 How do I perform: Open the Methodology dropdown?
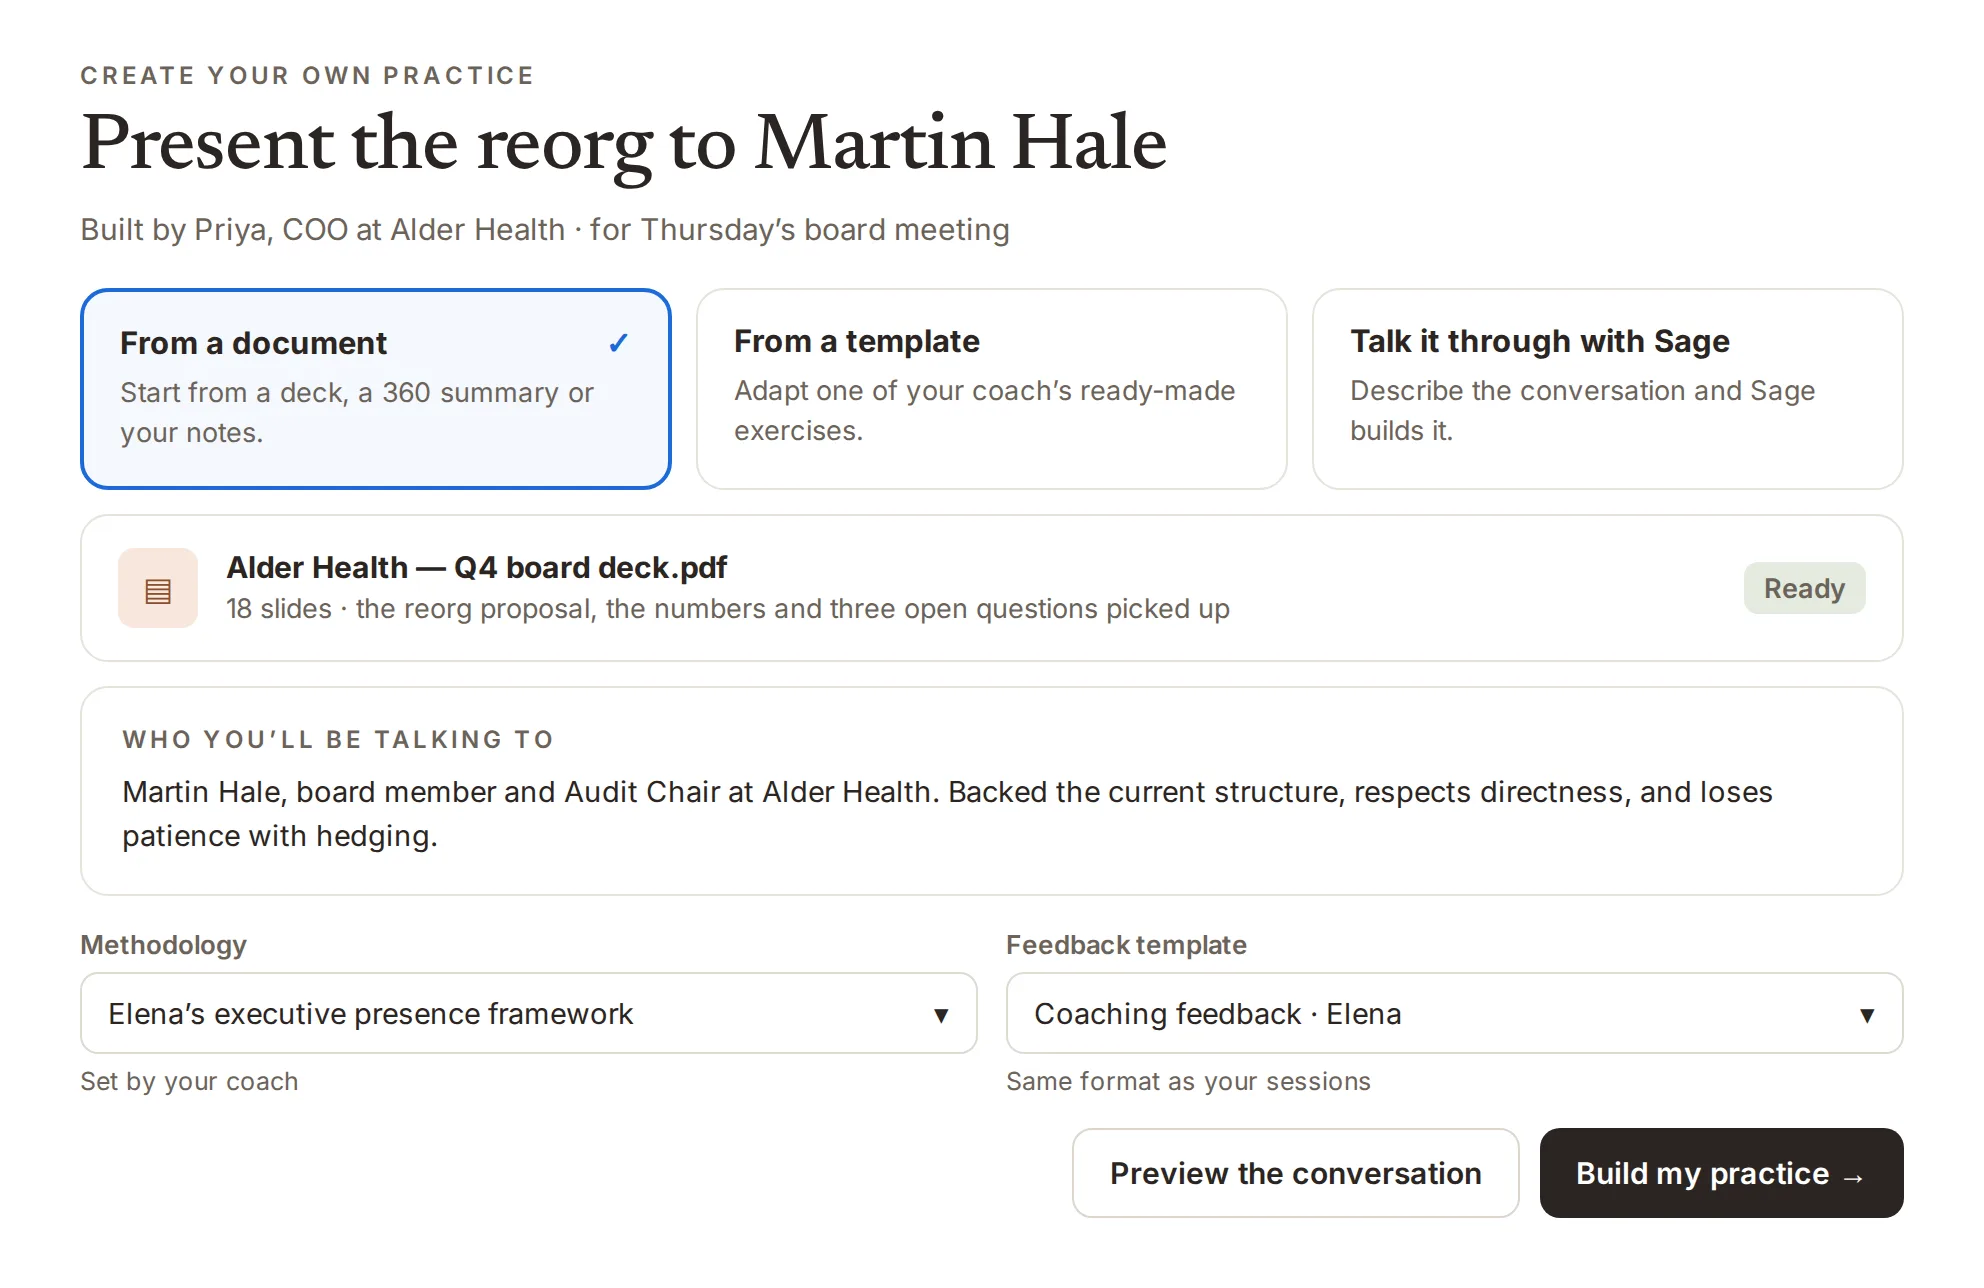528,1013
